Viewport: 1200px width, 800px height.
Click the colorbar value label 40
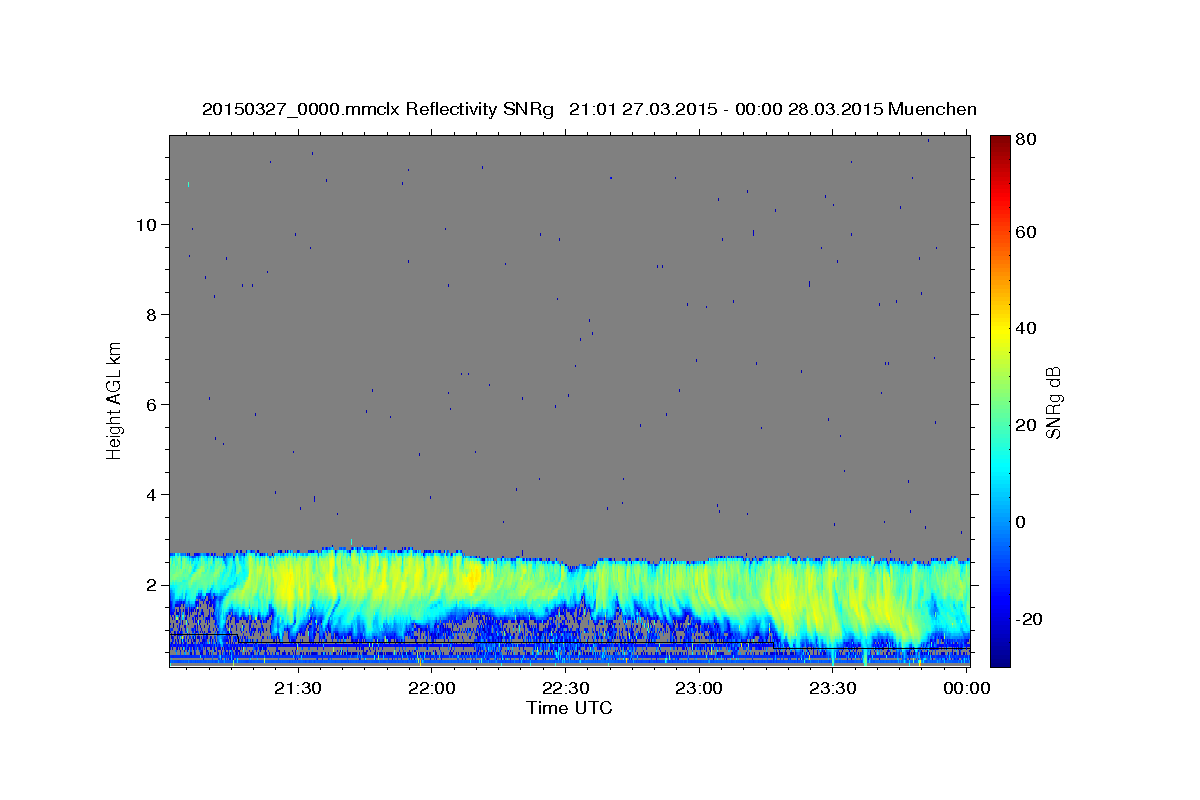[1025, 328]
